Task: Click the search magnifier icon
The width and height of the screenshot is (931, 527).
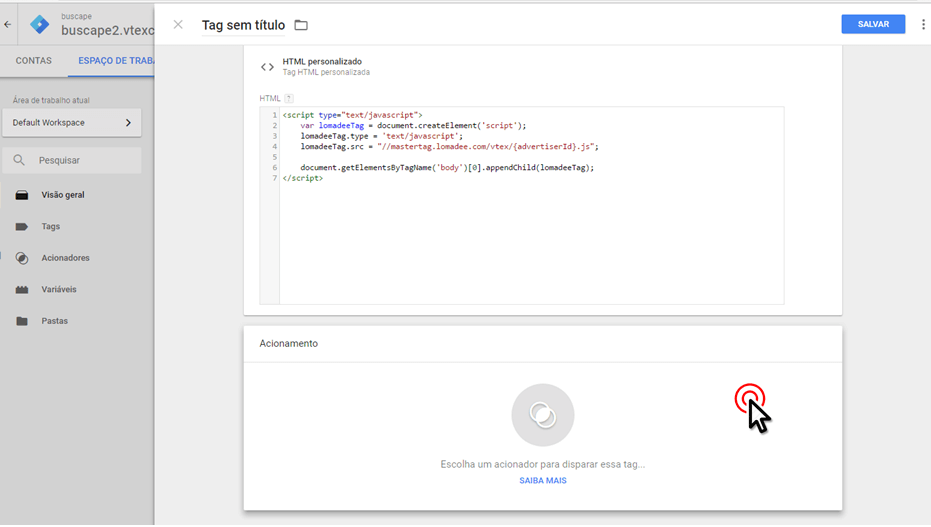Action: coord(19,160)
